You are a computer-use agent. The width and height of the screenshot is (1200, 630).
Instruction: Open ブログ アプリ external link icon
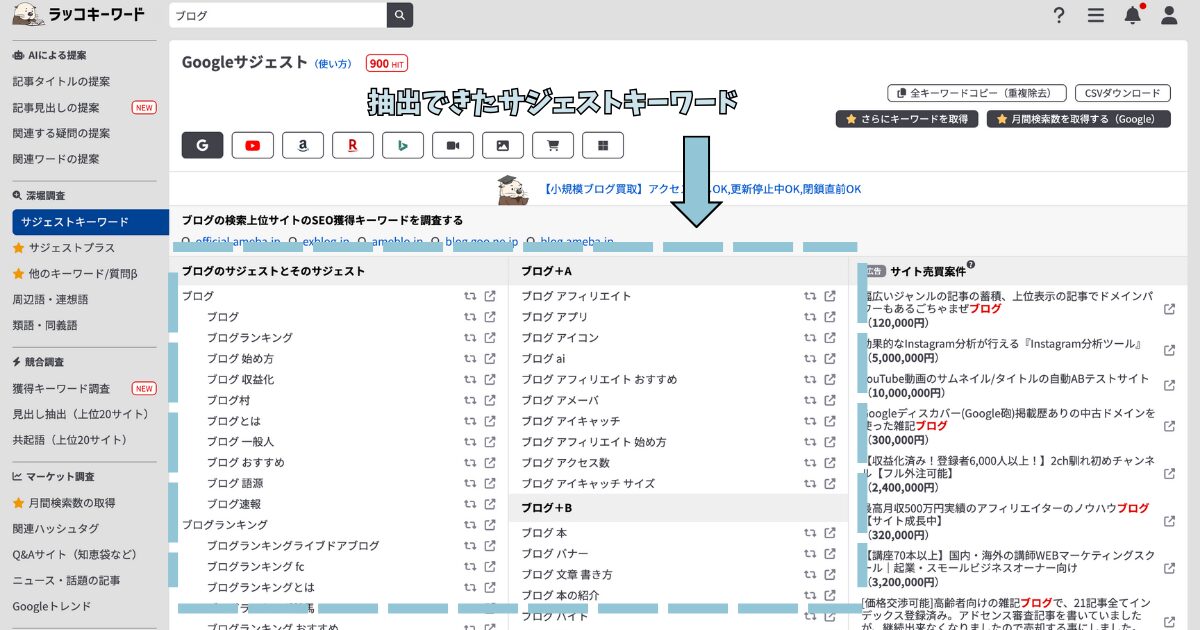pos(830,317)
